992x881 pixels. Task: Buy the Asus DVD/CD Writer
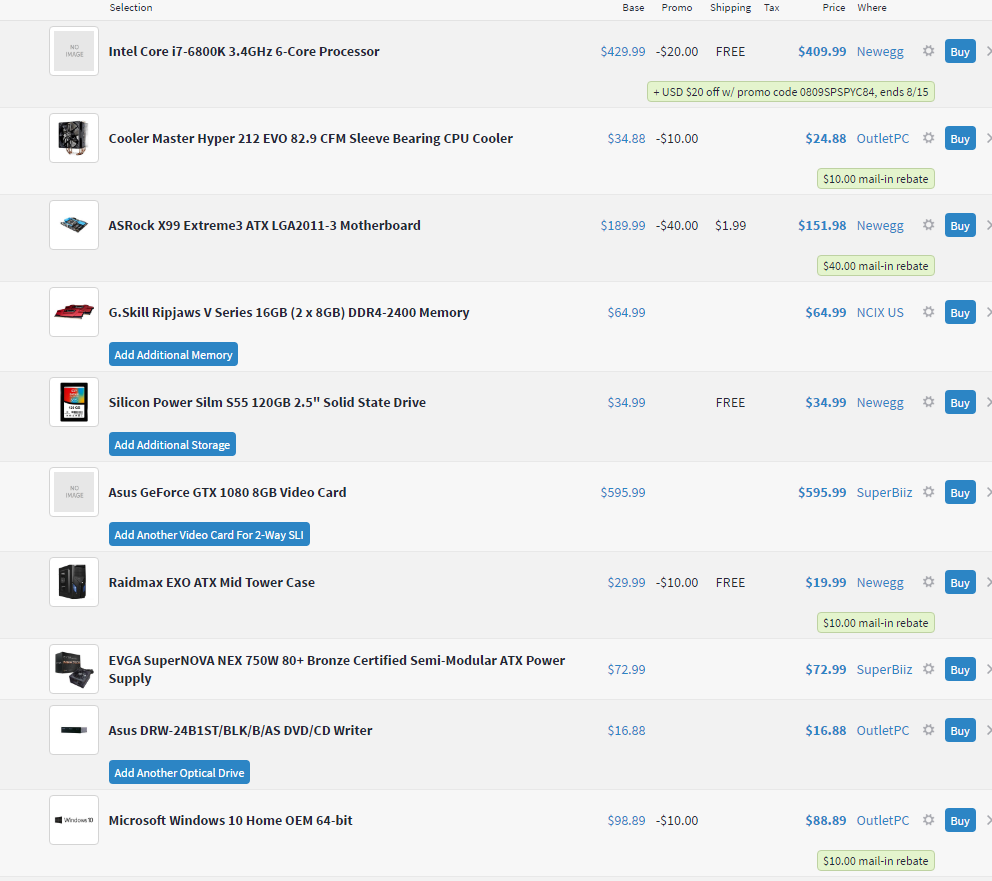point(960,730)
